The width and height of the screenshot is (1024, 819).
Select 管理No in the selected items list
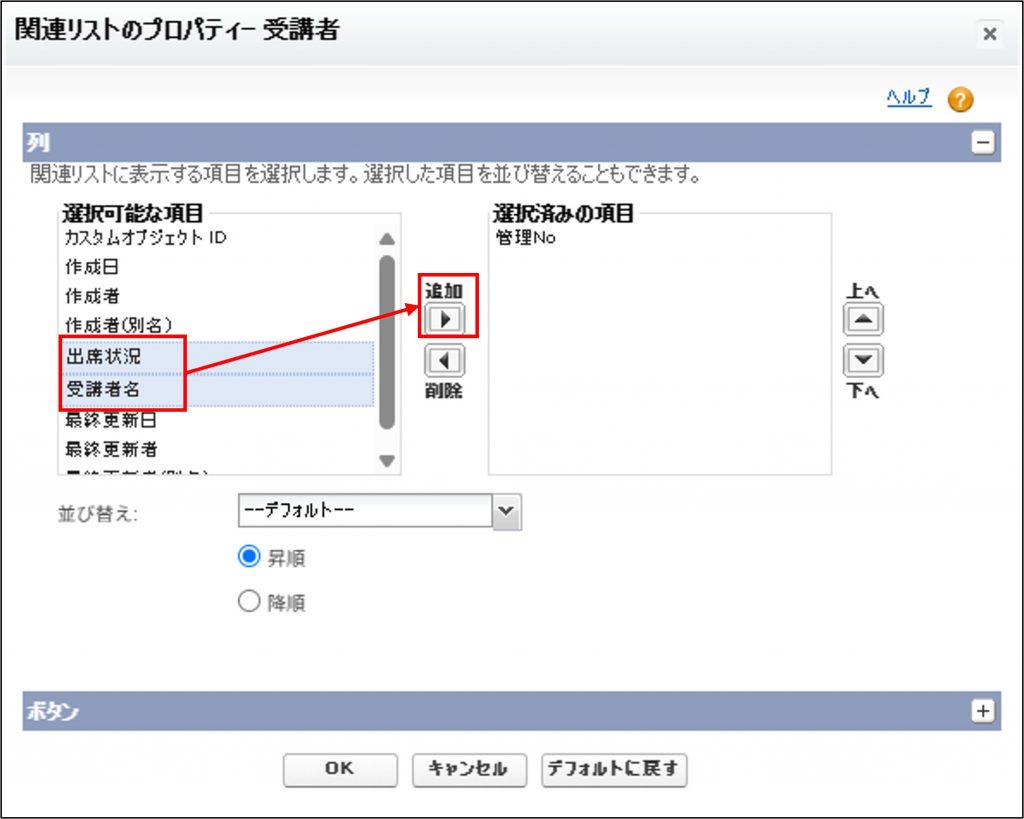click(x=525, y=238)
